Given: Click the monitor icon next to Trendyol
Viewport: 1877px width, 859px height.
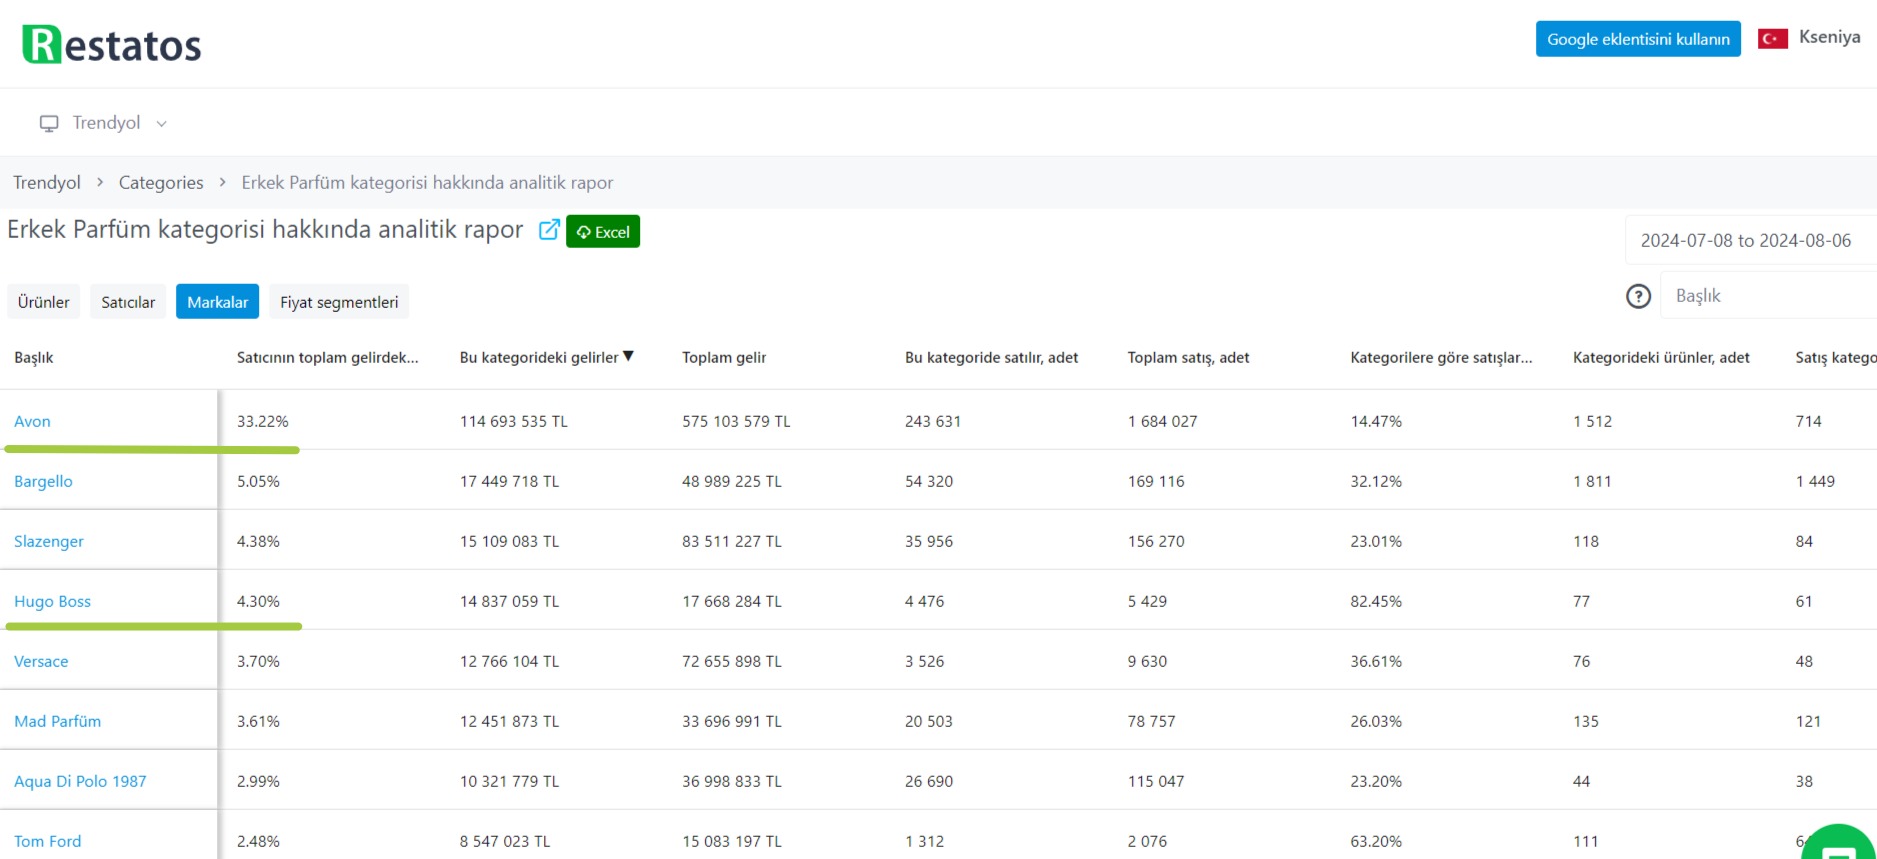Looking at the screenshot, I should click(49, 123).
